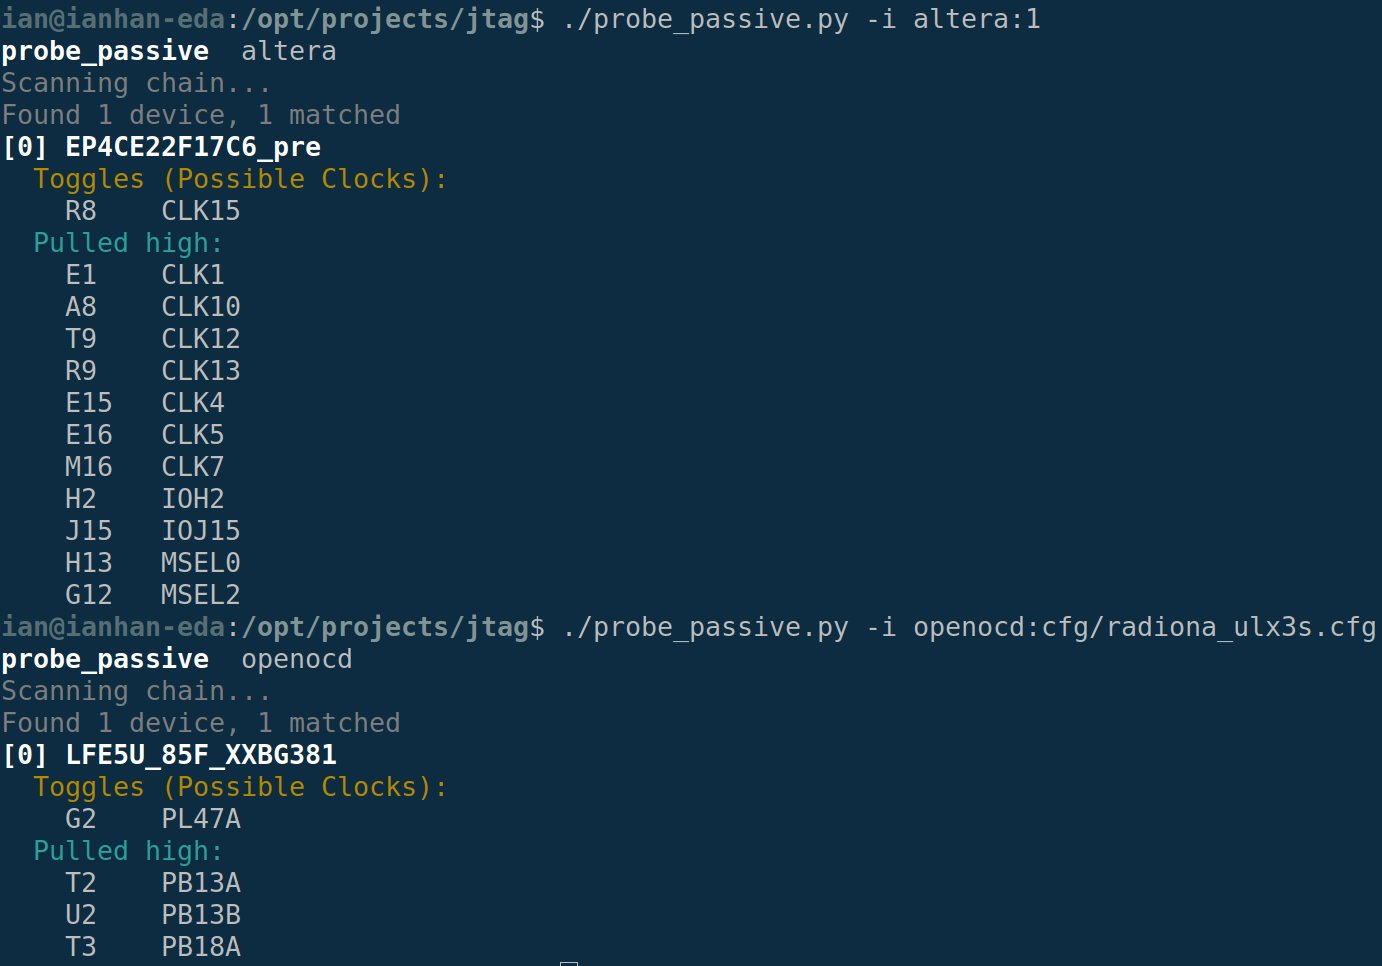The width and height of the screenshot is (1382, 966).
Task: Select the CLK15 signal name
Action: coord(200,211)
